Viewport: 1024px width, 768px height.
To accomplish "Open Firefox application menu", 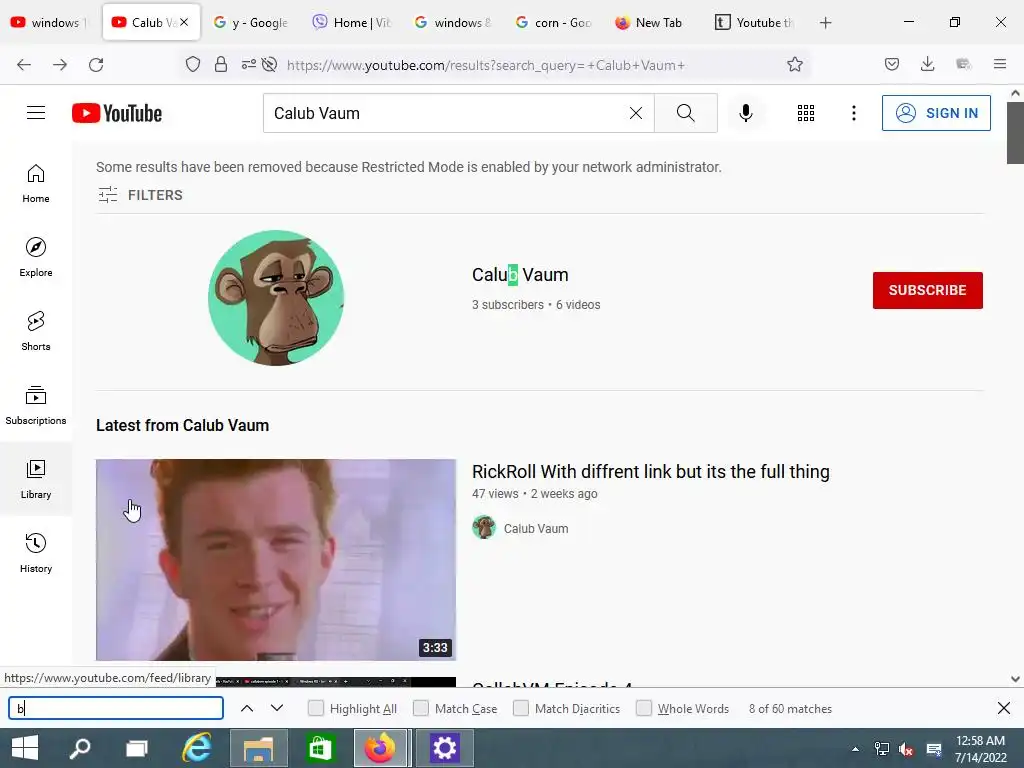I will (x=1000, y=64).
